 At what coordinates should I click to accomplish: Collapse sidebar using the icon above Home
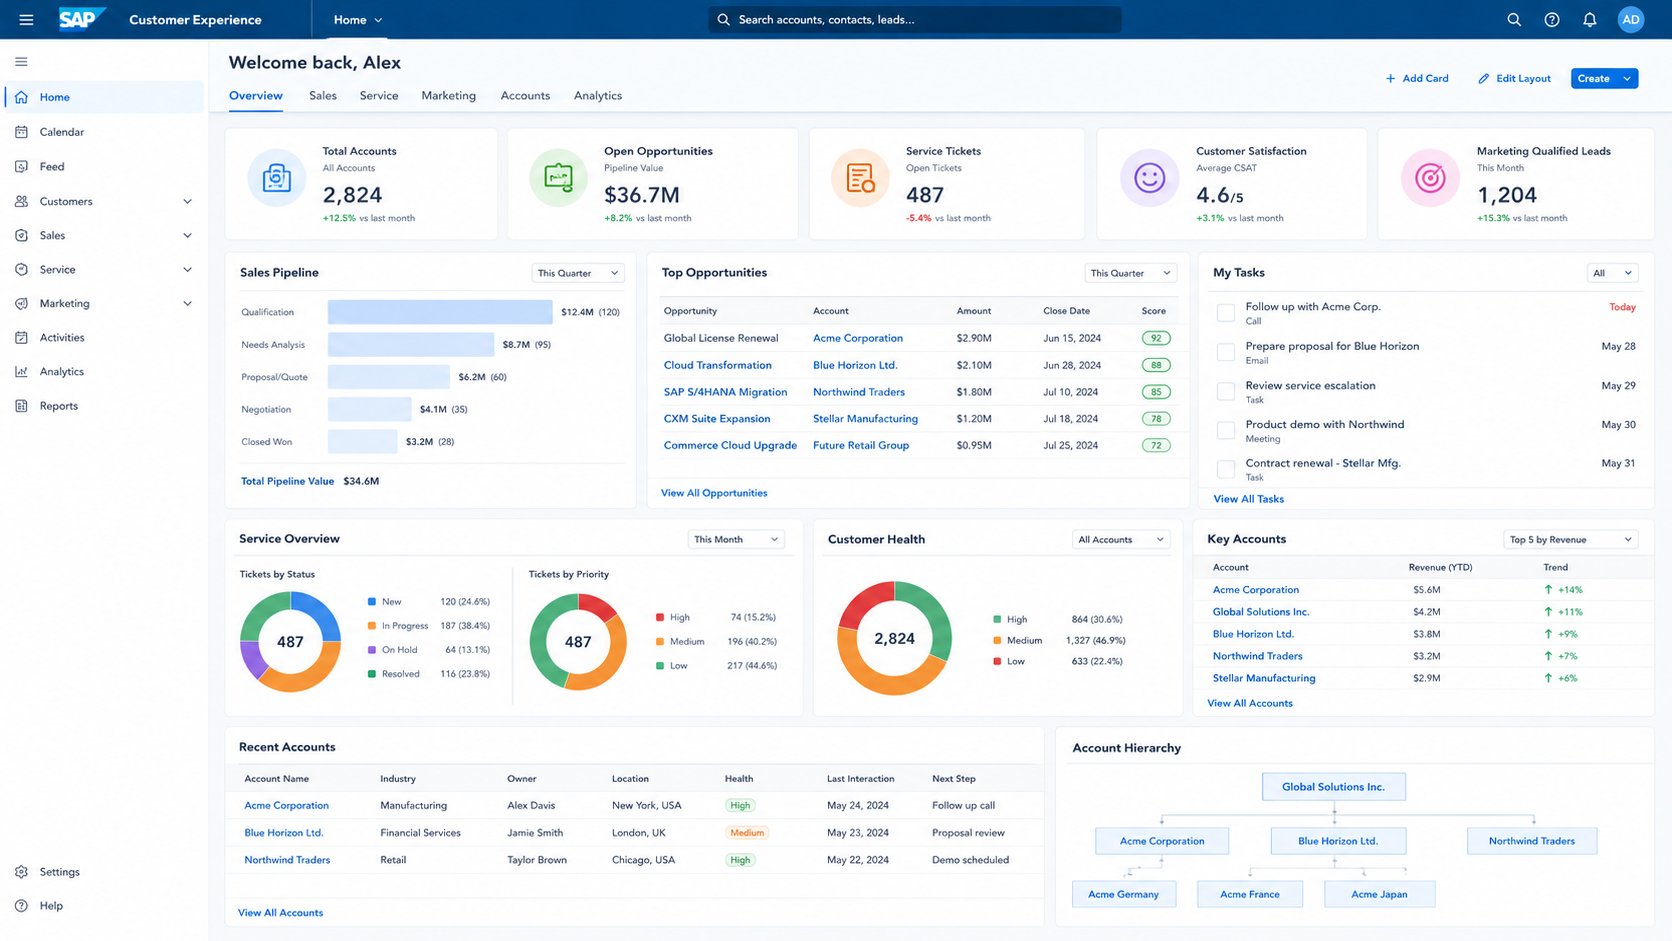point(21,62)
